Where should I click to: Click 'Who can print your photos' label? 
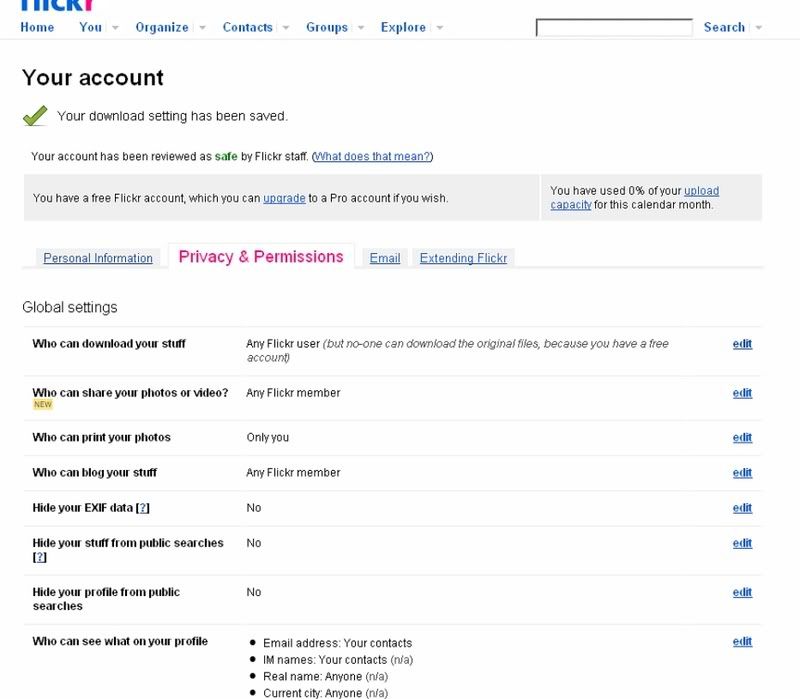tap(102, 437)
